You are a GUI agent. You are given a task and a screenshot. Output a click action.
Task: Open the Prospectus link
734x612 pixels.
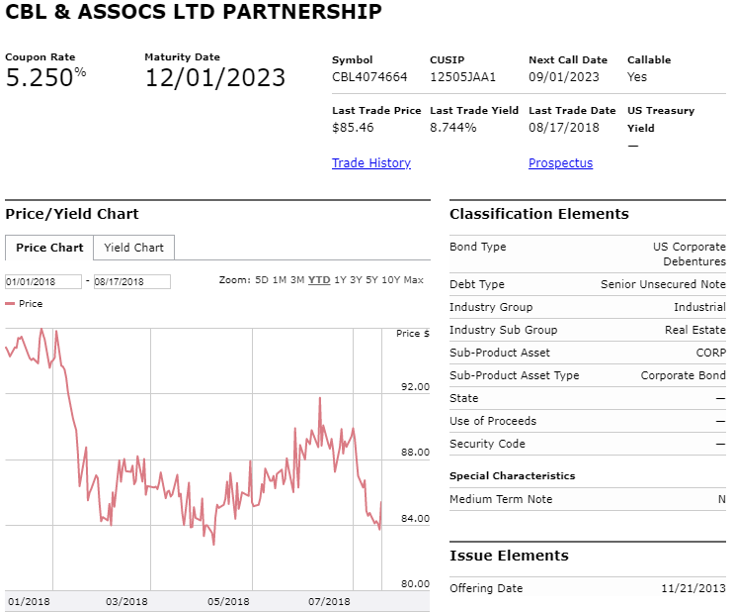(560, 163)
